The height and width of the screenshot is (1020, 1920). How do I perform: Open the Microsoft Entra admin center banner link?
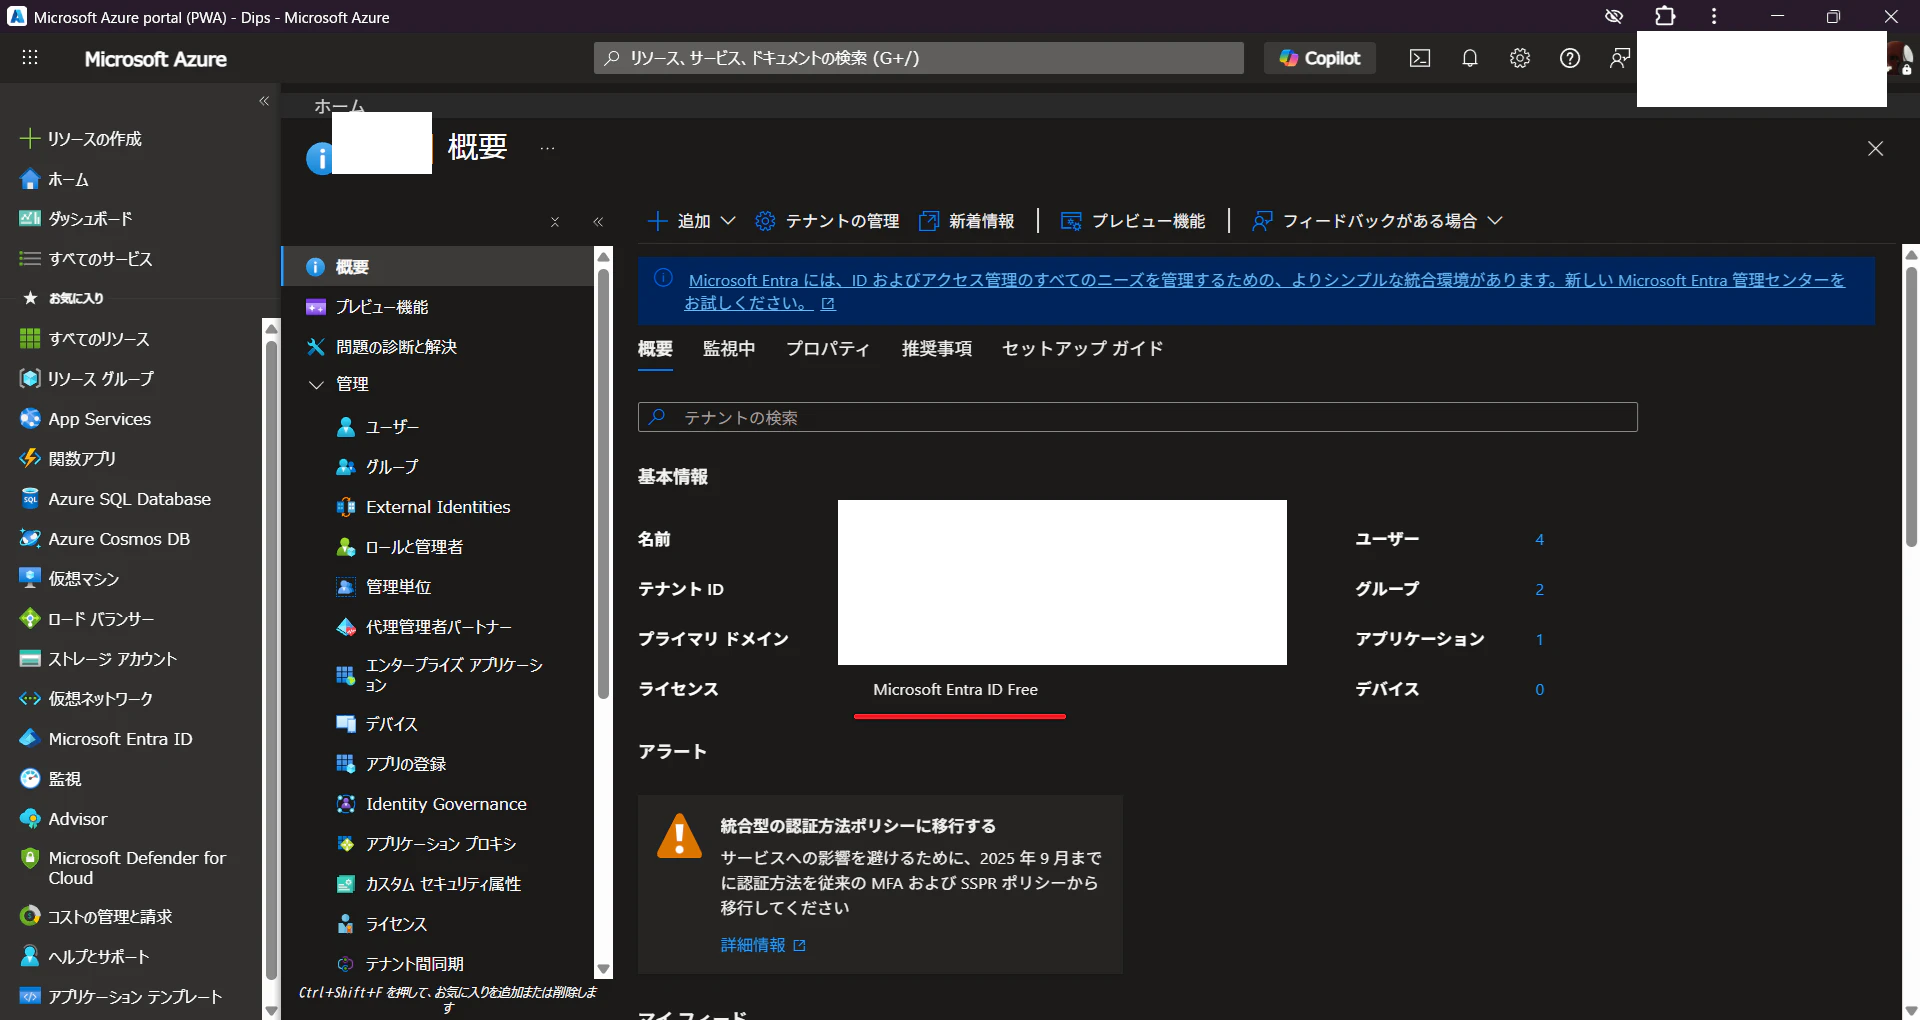1265,291
